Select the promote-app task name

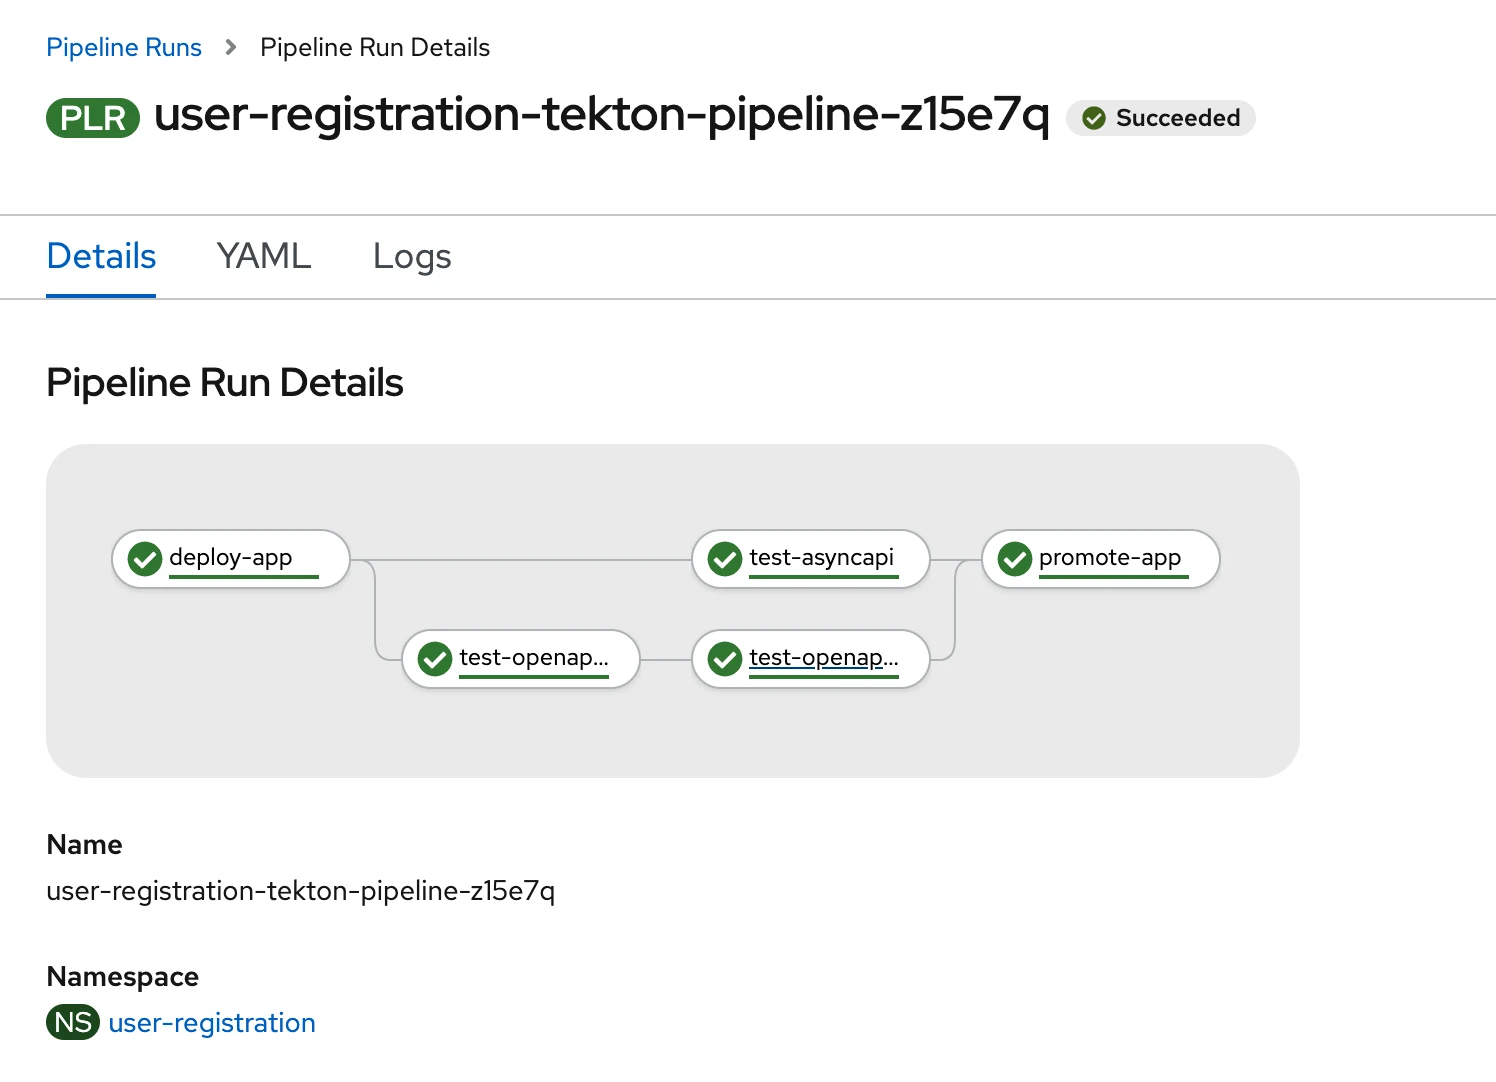pos(1110,557)
